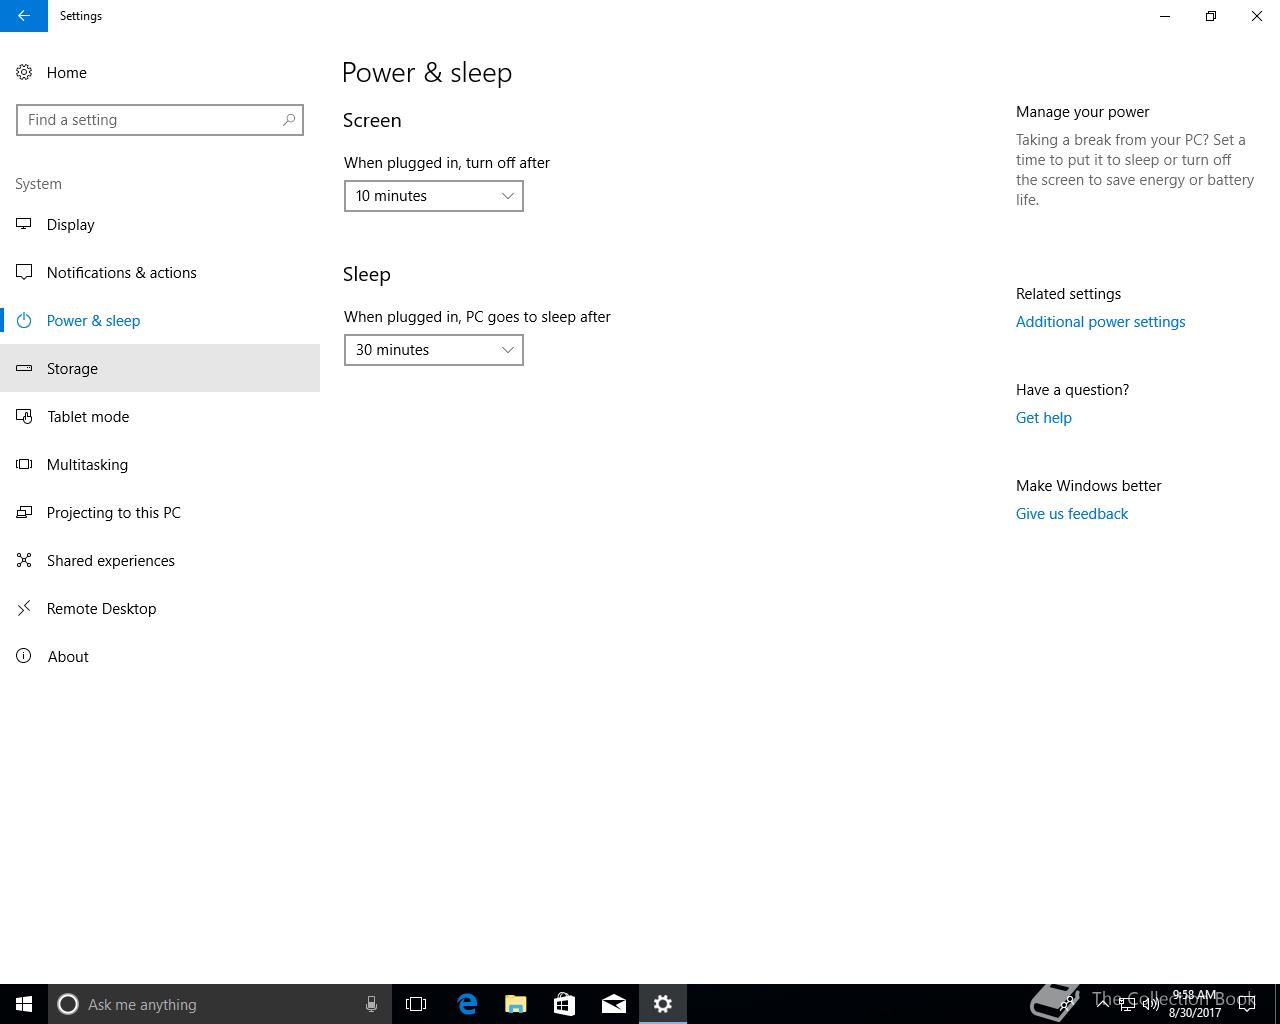Click the magnifier icon in the search box
The image size is (1280, 1024).
pos(289,120)
